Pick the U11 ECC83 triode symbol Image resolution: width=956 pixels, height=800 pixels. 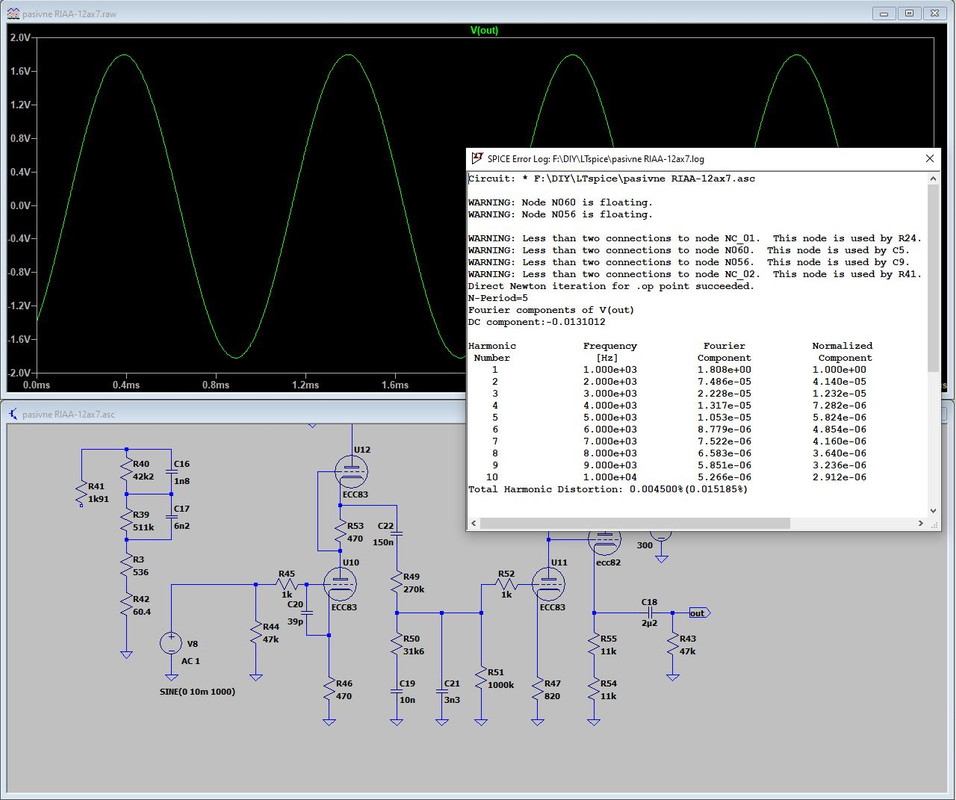549,584
